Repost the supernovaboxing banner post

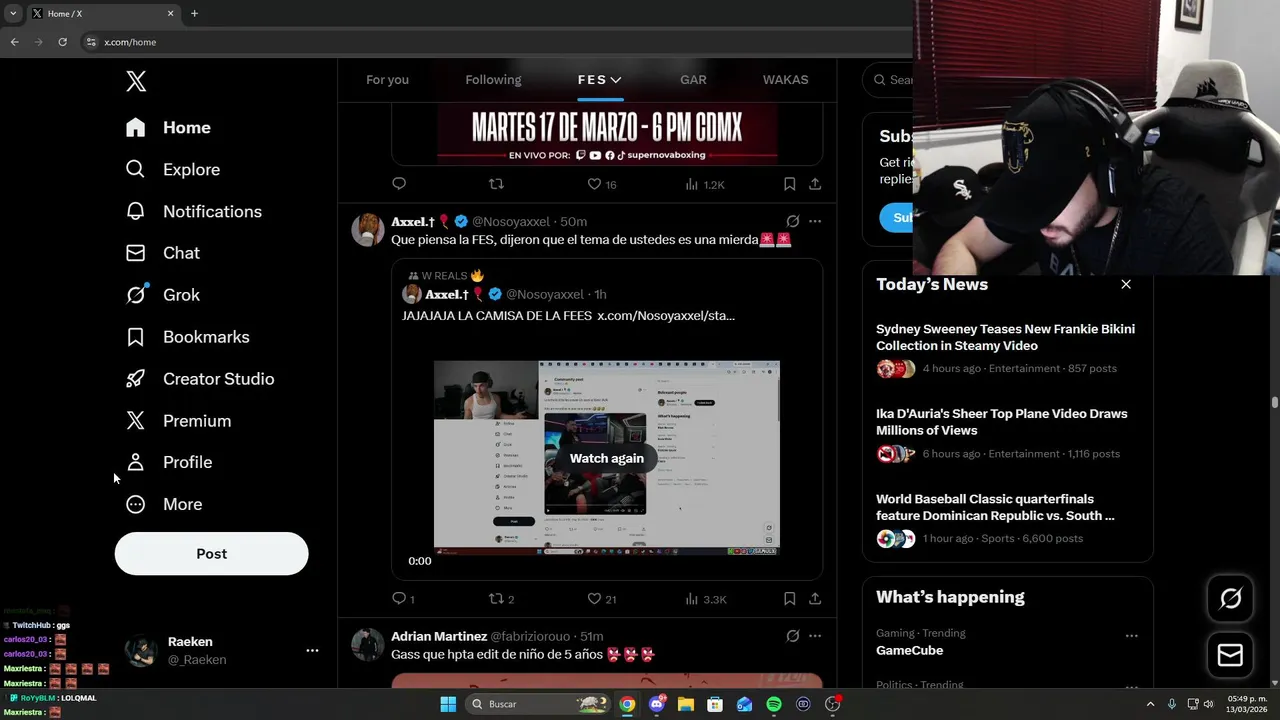[x=496, y=184]
